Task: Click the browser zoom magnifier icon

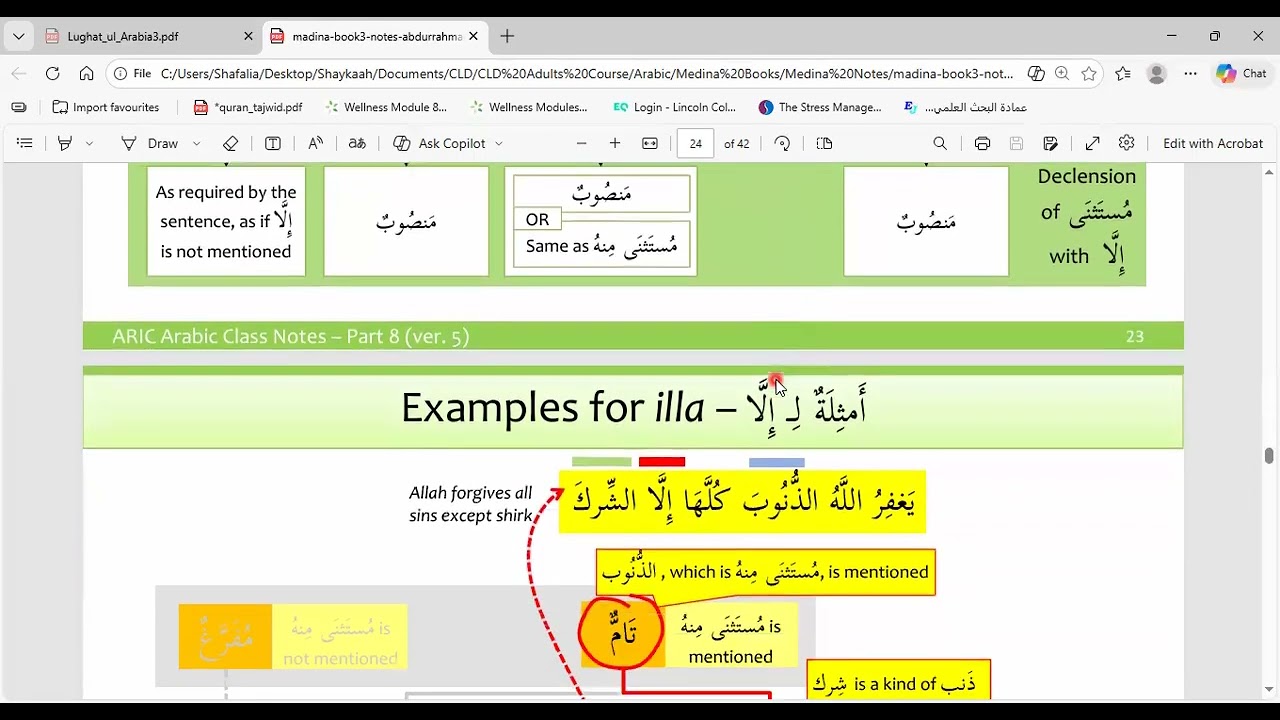Action: pyautogui.click(x=1062, y=73)
